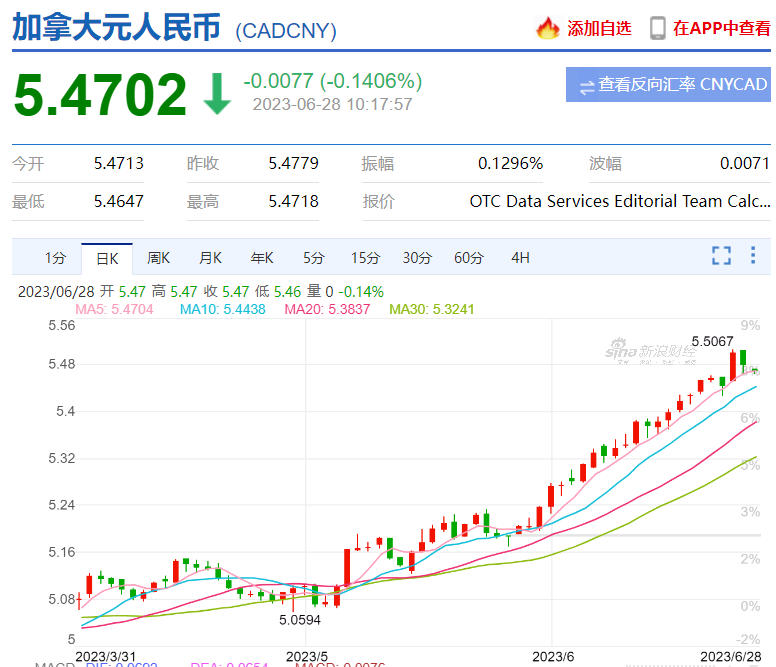Click the flame icon beside 添加自选
Viewport: 776px width, 667px height.
coord(547,28)
